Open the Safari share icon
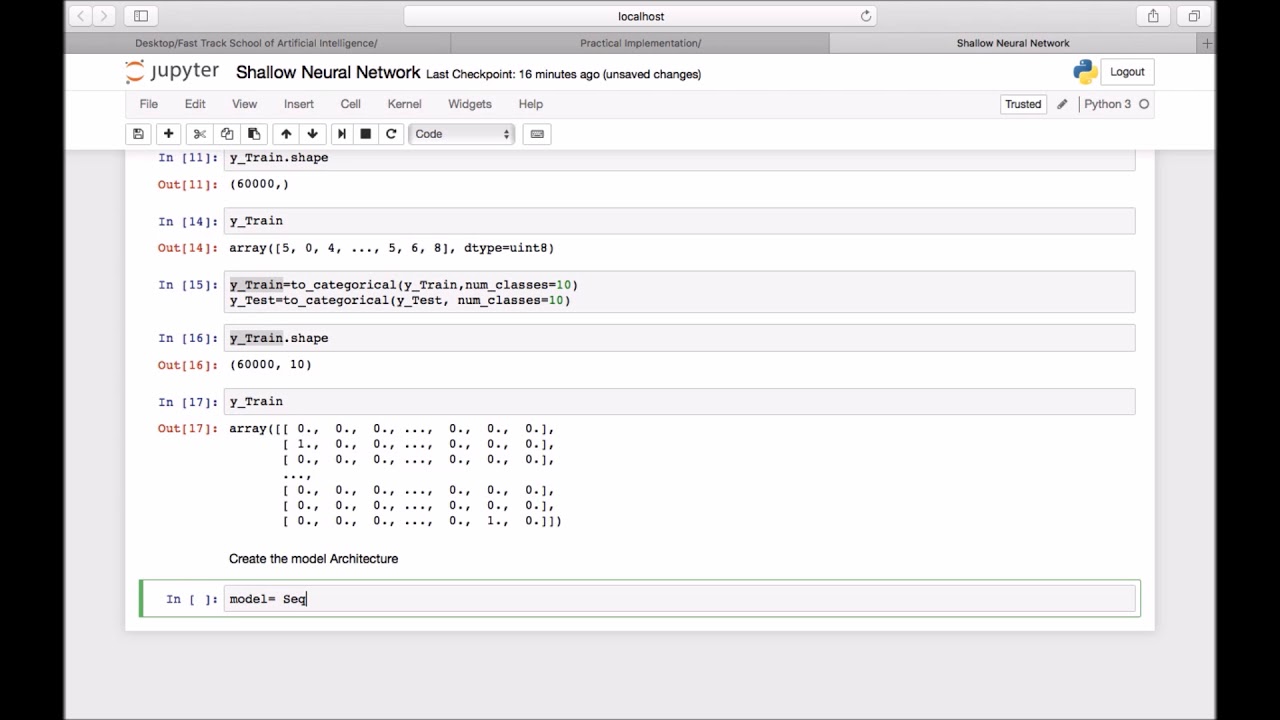Screen dimensions: 1280x720 coord(1153,16)
